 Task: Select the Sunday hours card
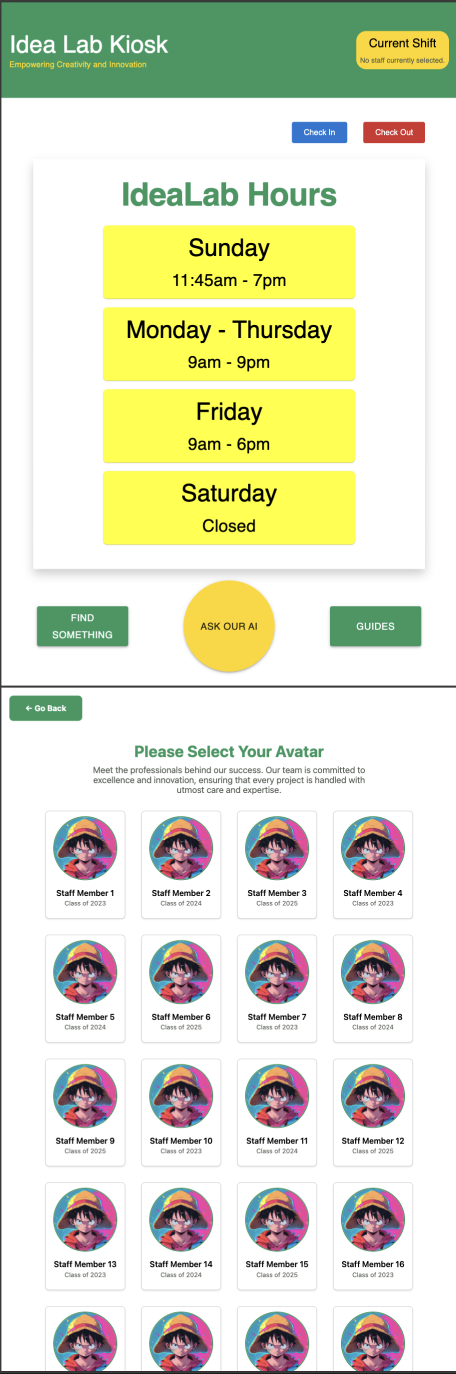(229, 262)
